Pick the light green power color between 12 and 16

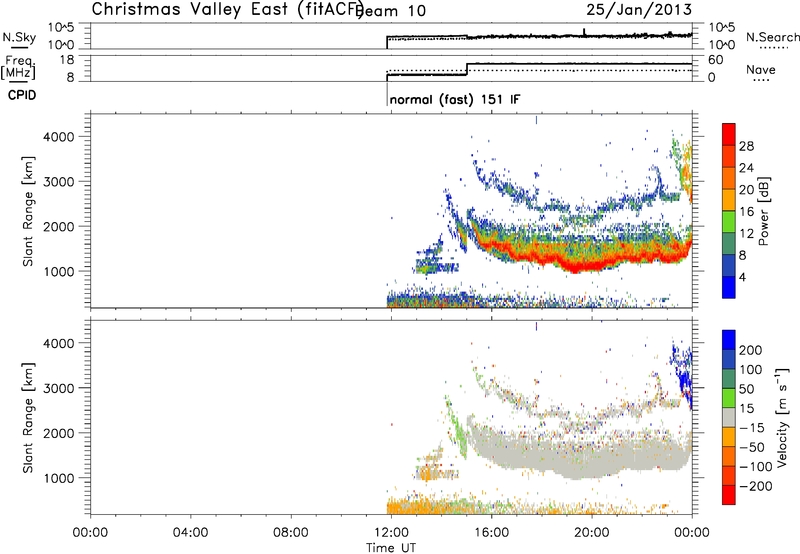pos(729,221)
